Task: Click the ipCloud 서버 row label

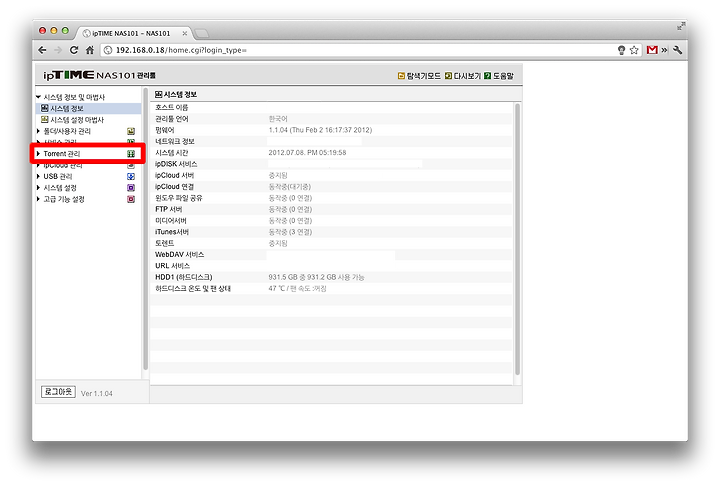Action: coord(174,175)
